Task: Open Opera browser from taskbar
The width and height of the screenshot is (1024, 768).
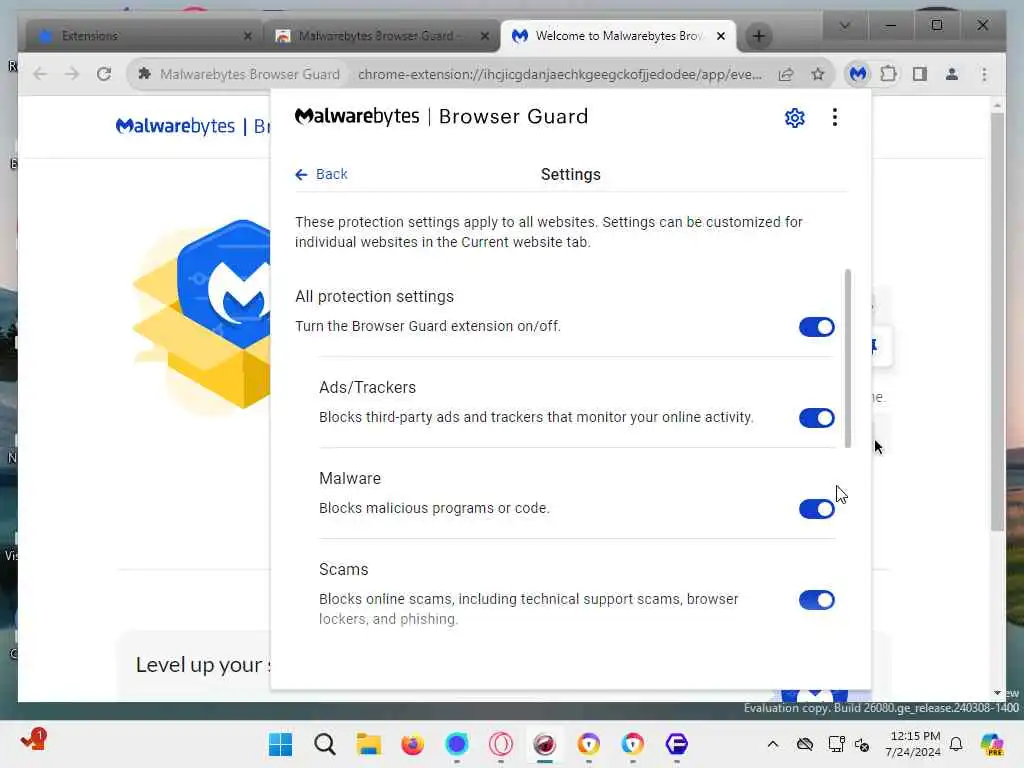Action: pyautogui.click(x=500, y=744)
